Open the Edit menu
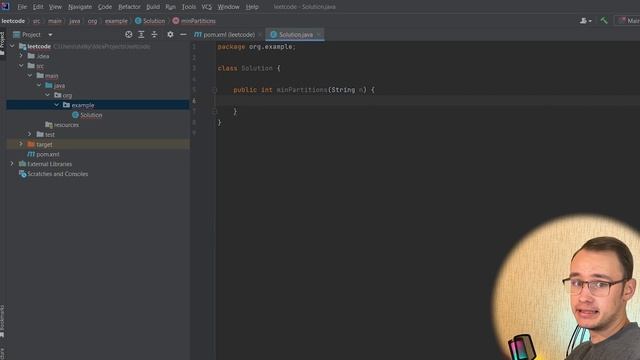This screenshot has width=640, height=360. tap(38, 7)
